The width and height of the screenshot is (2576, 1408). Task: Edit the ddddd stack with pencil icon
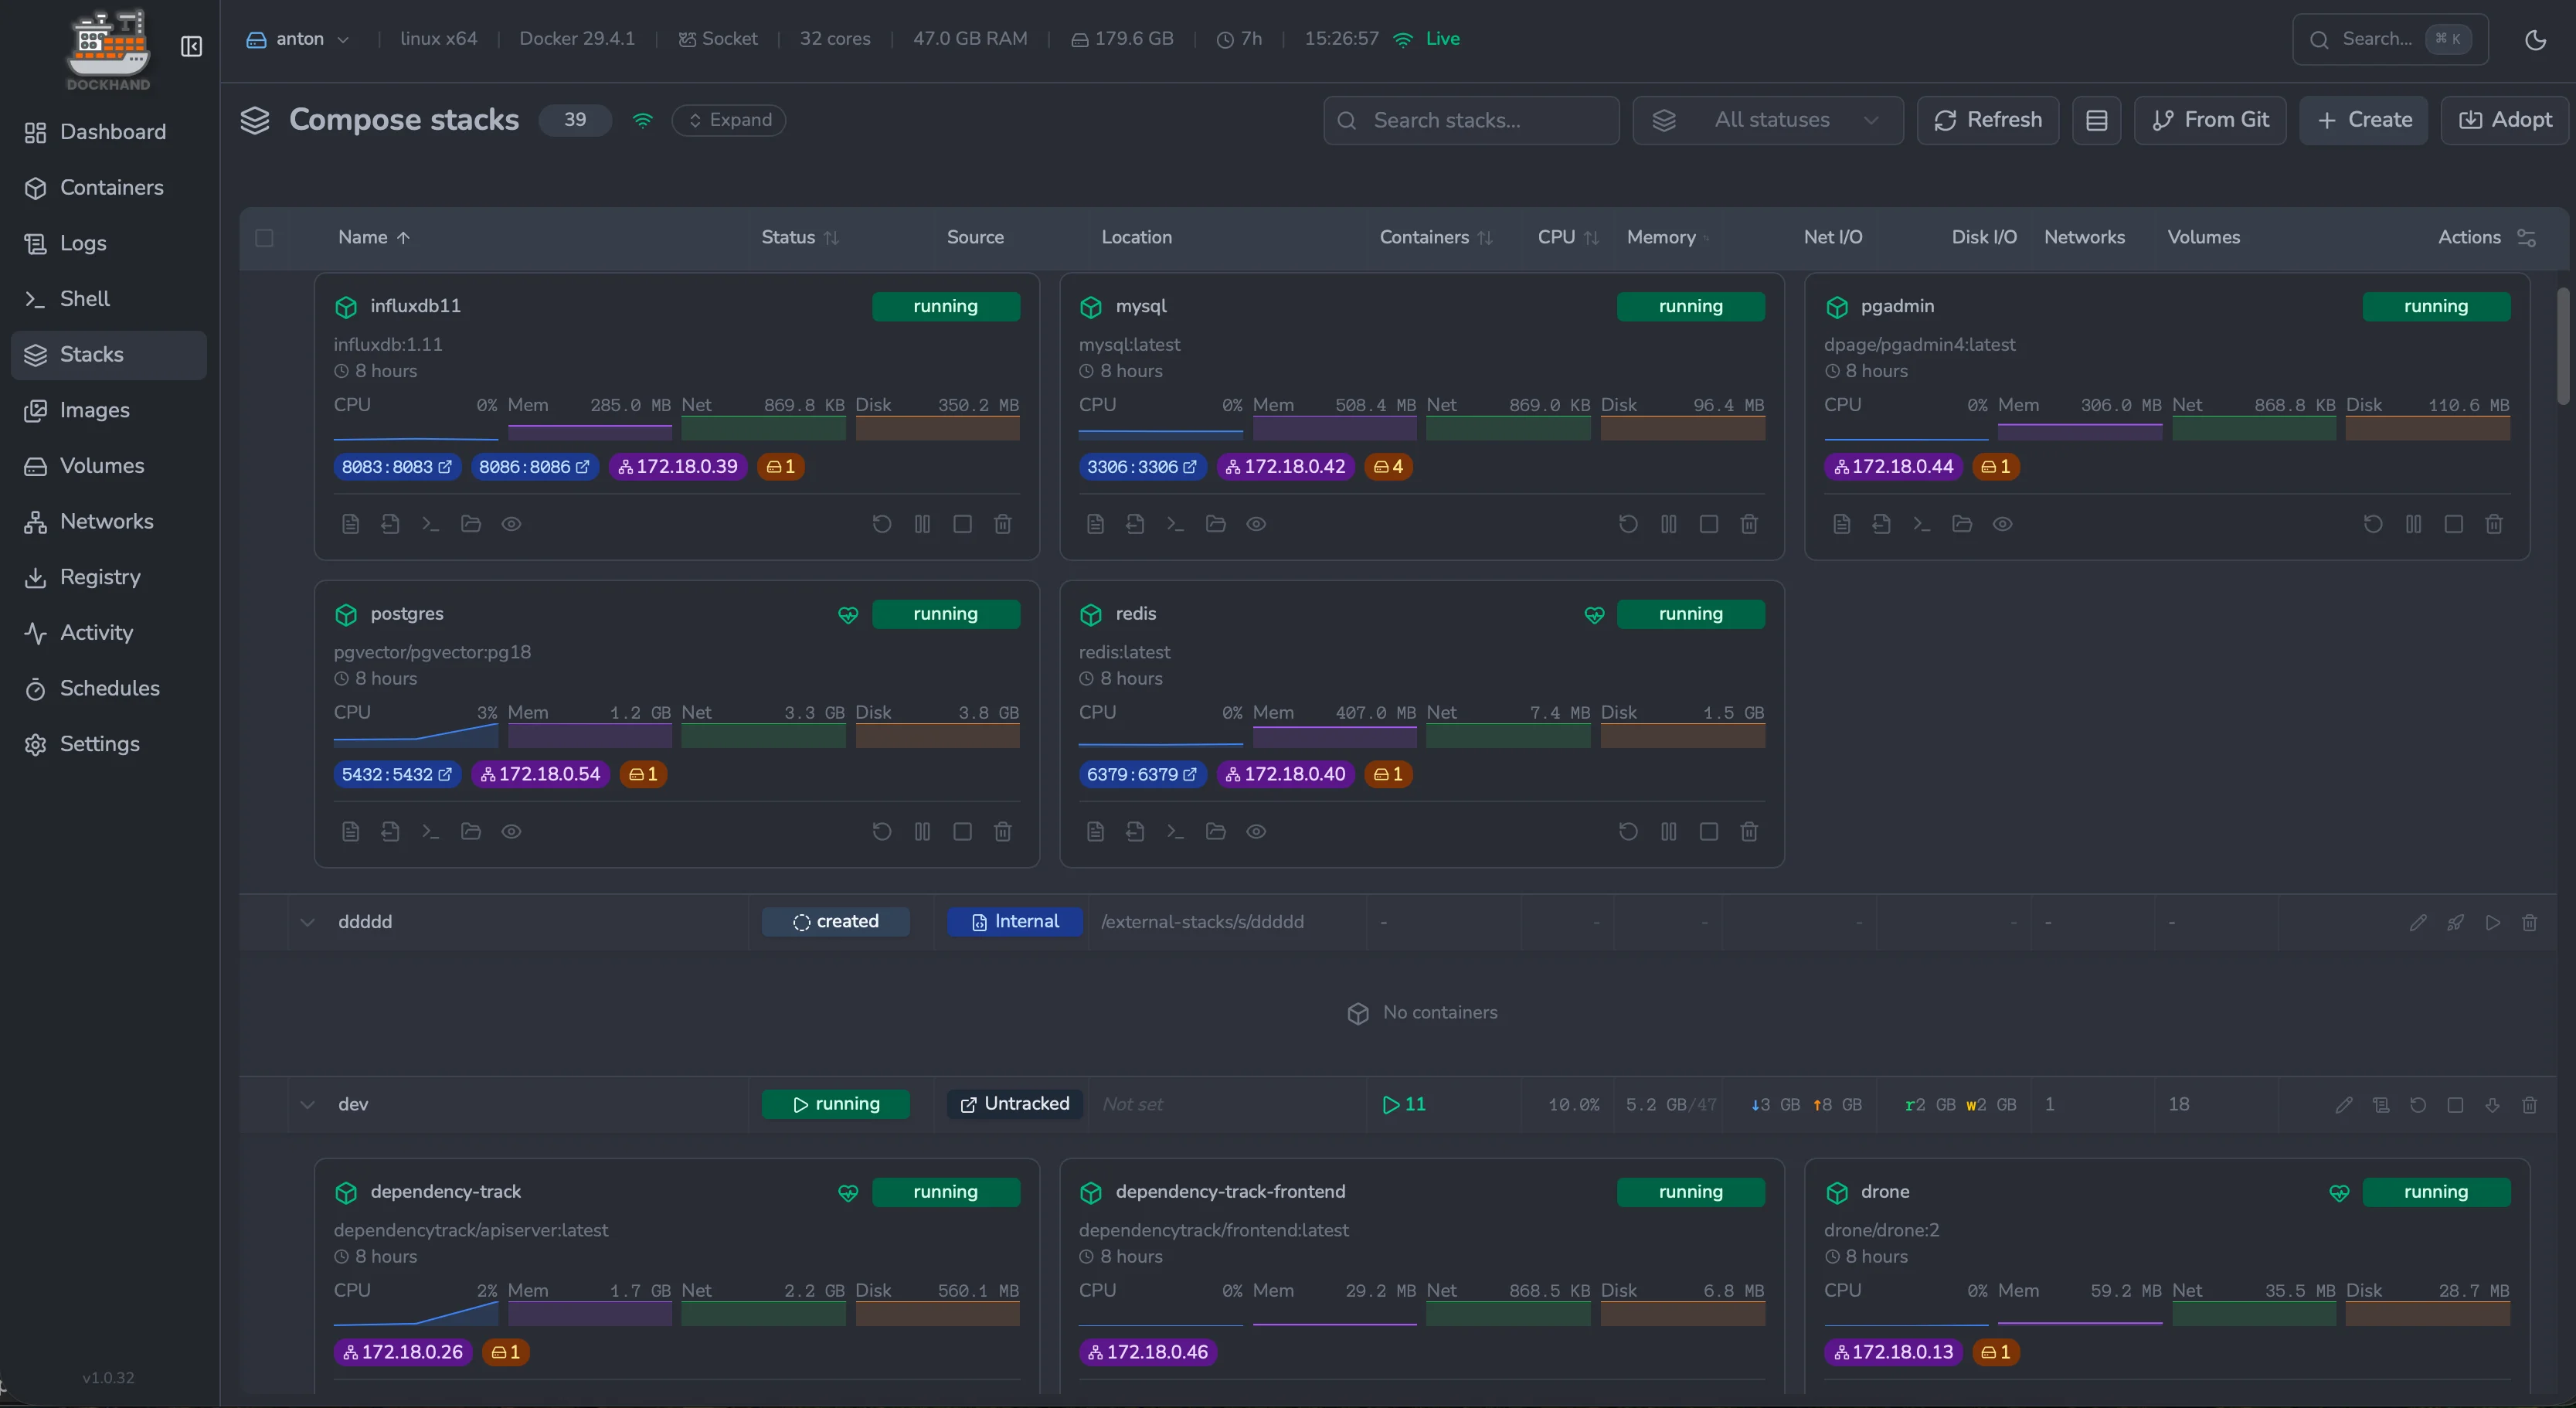pos(2418,923)
